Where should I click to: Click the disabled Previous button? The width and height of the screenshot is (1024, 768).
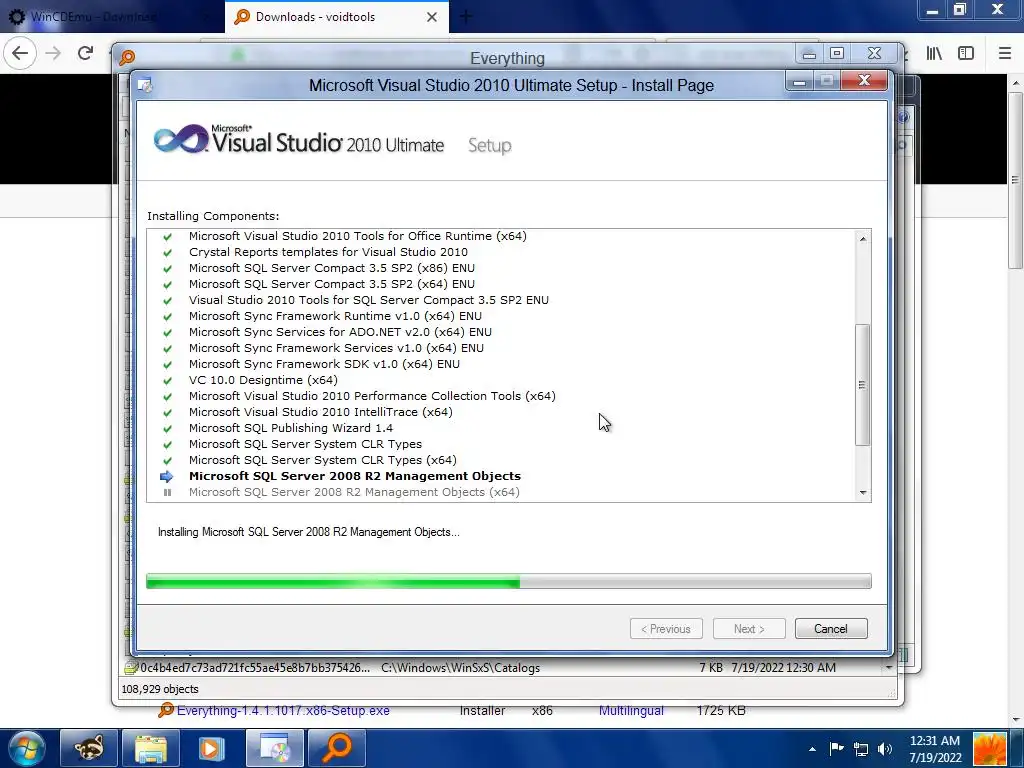666,628
